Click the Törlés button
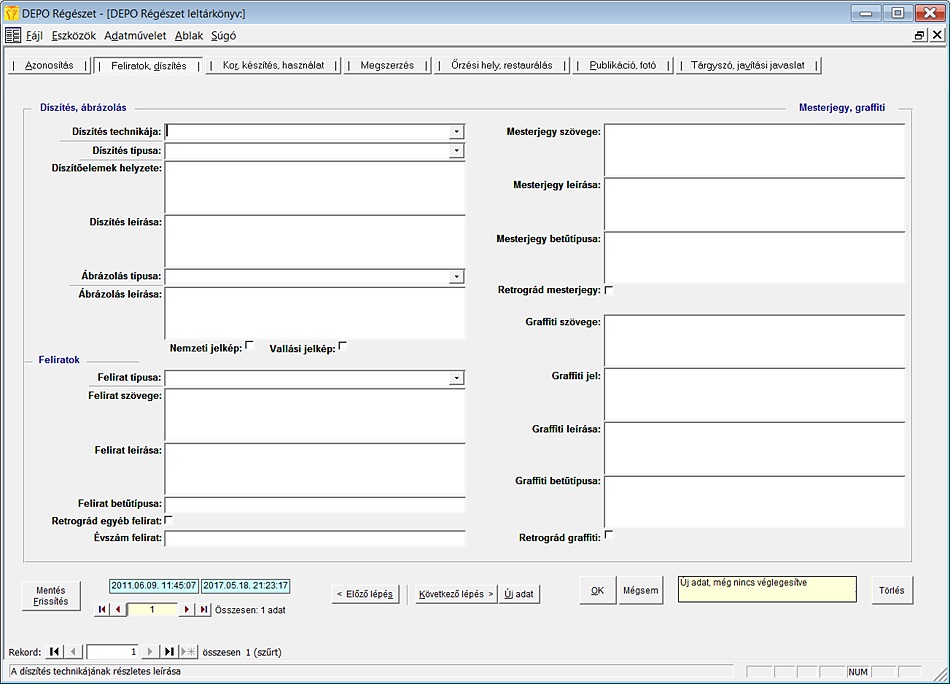 point(891,590)
